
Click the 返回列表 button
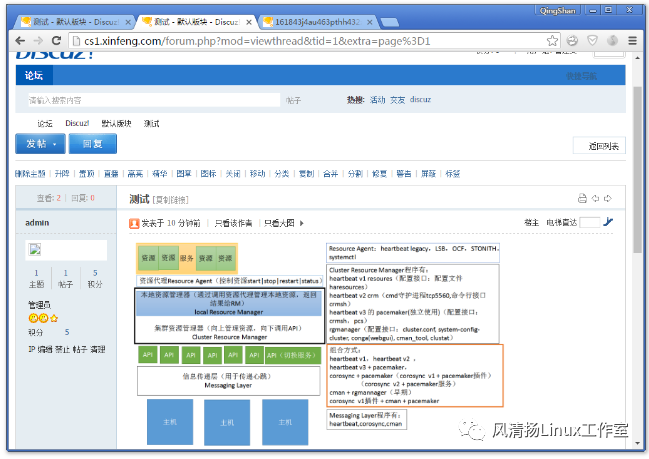pos(599,146)
